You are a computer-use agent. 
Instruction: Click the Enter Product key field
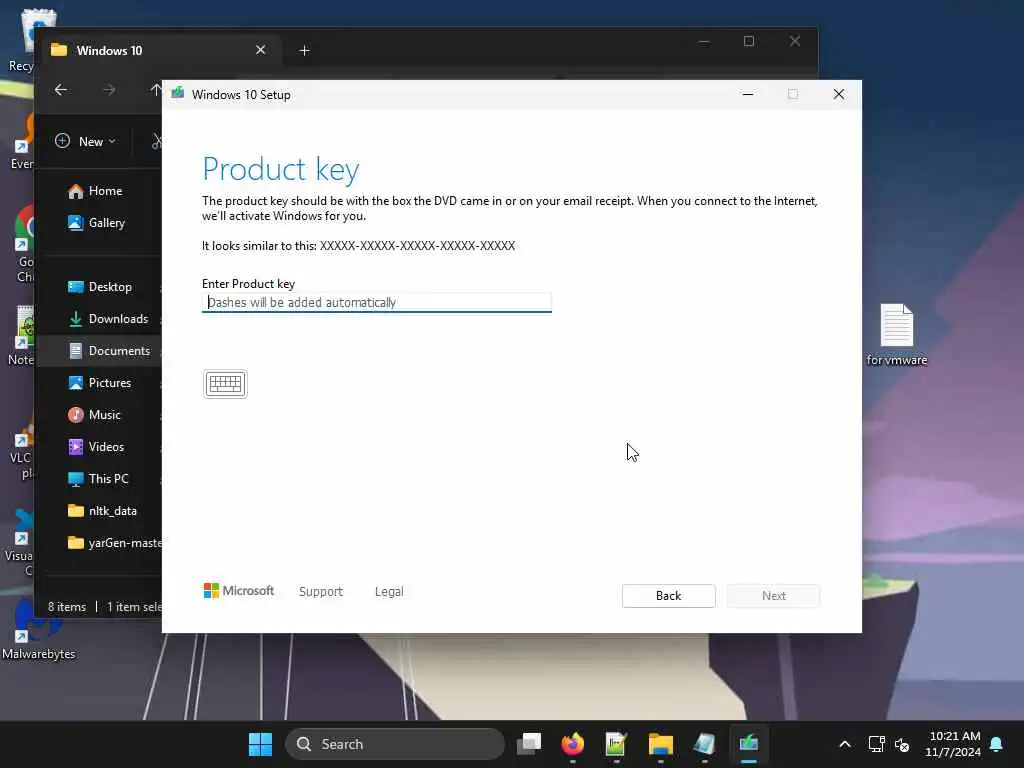click(377, 302)
